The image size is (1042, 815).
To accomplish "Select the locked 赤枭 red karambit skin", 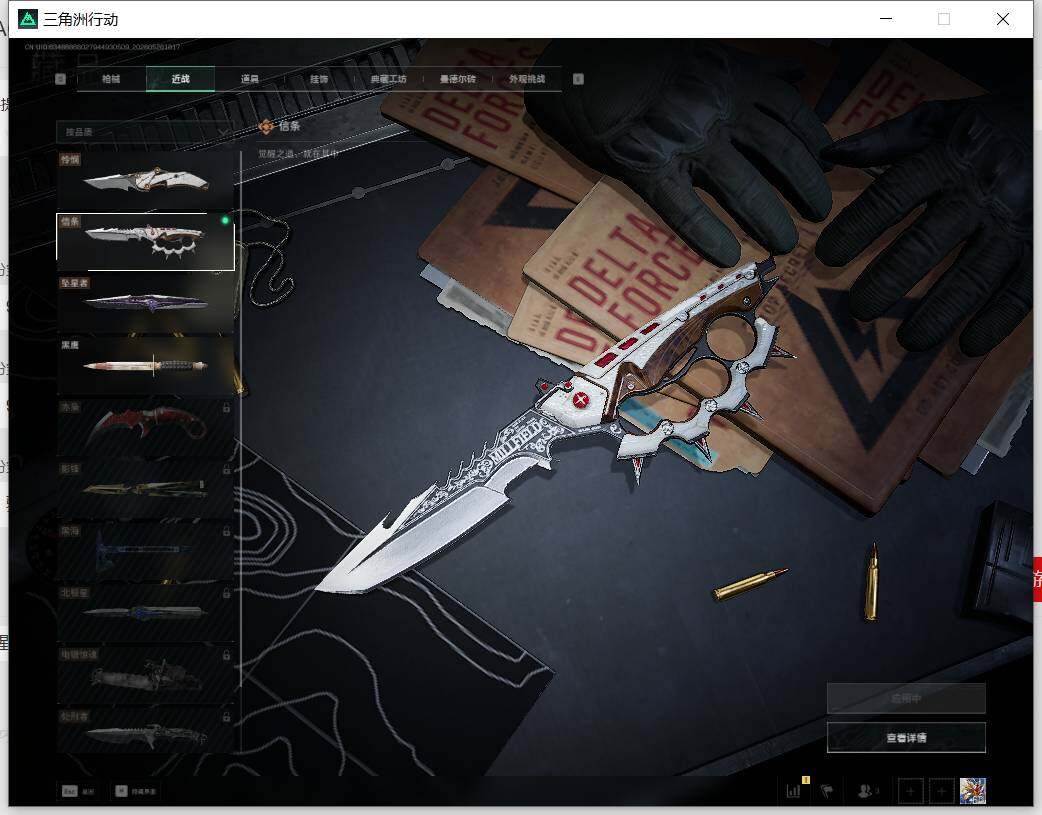I will [x=146, y=427].
